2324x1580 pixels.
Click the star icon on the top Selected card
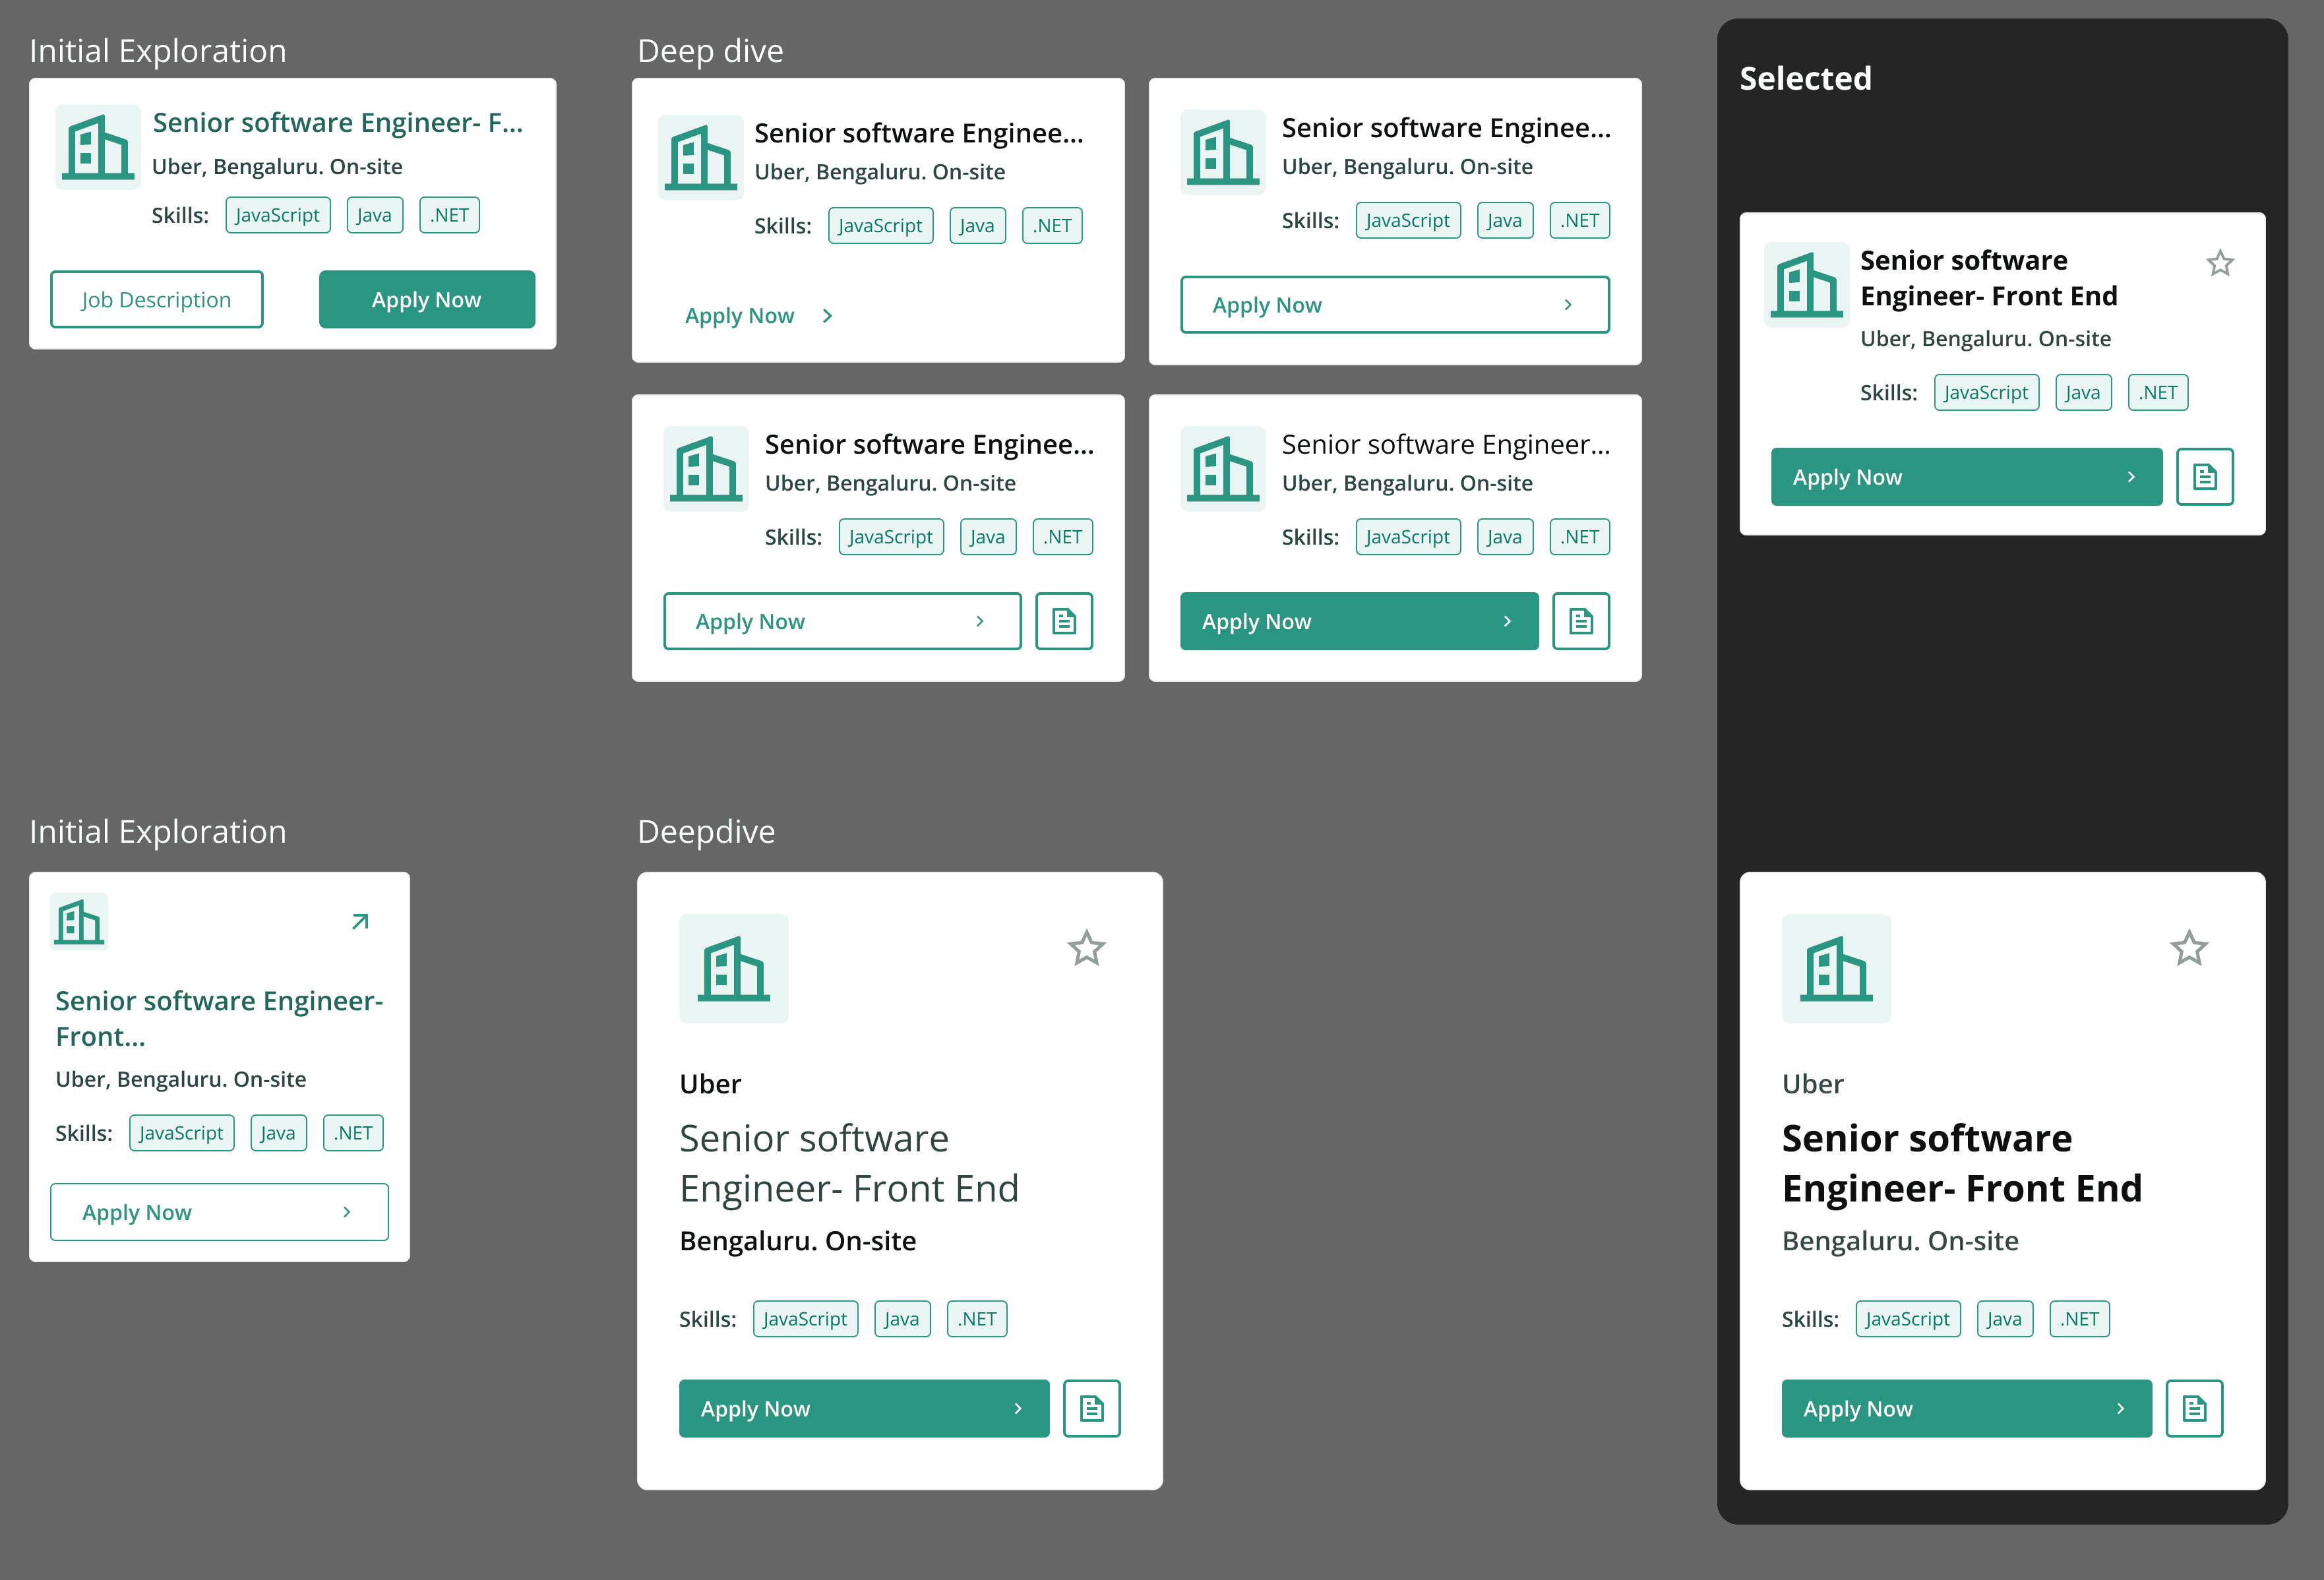pos(2220,263)
